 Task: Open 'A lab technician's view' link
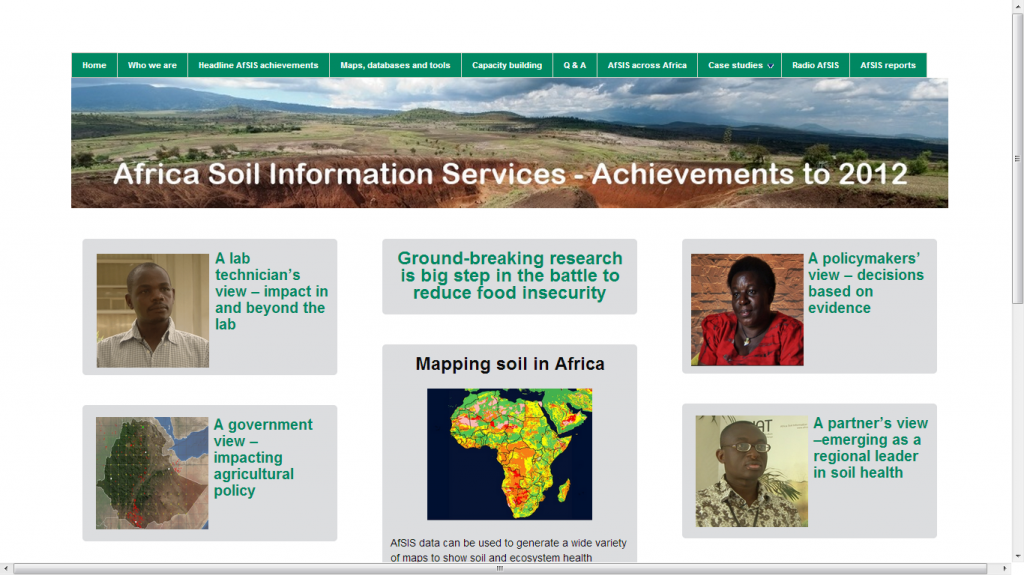(272, 291)
